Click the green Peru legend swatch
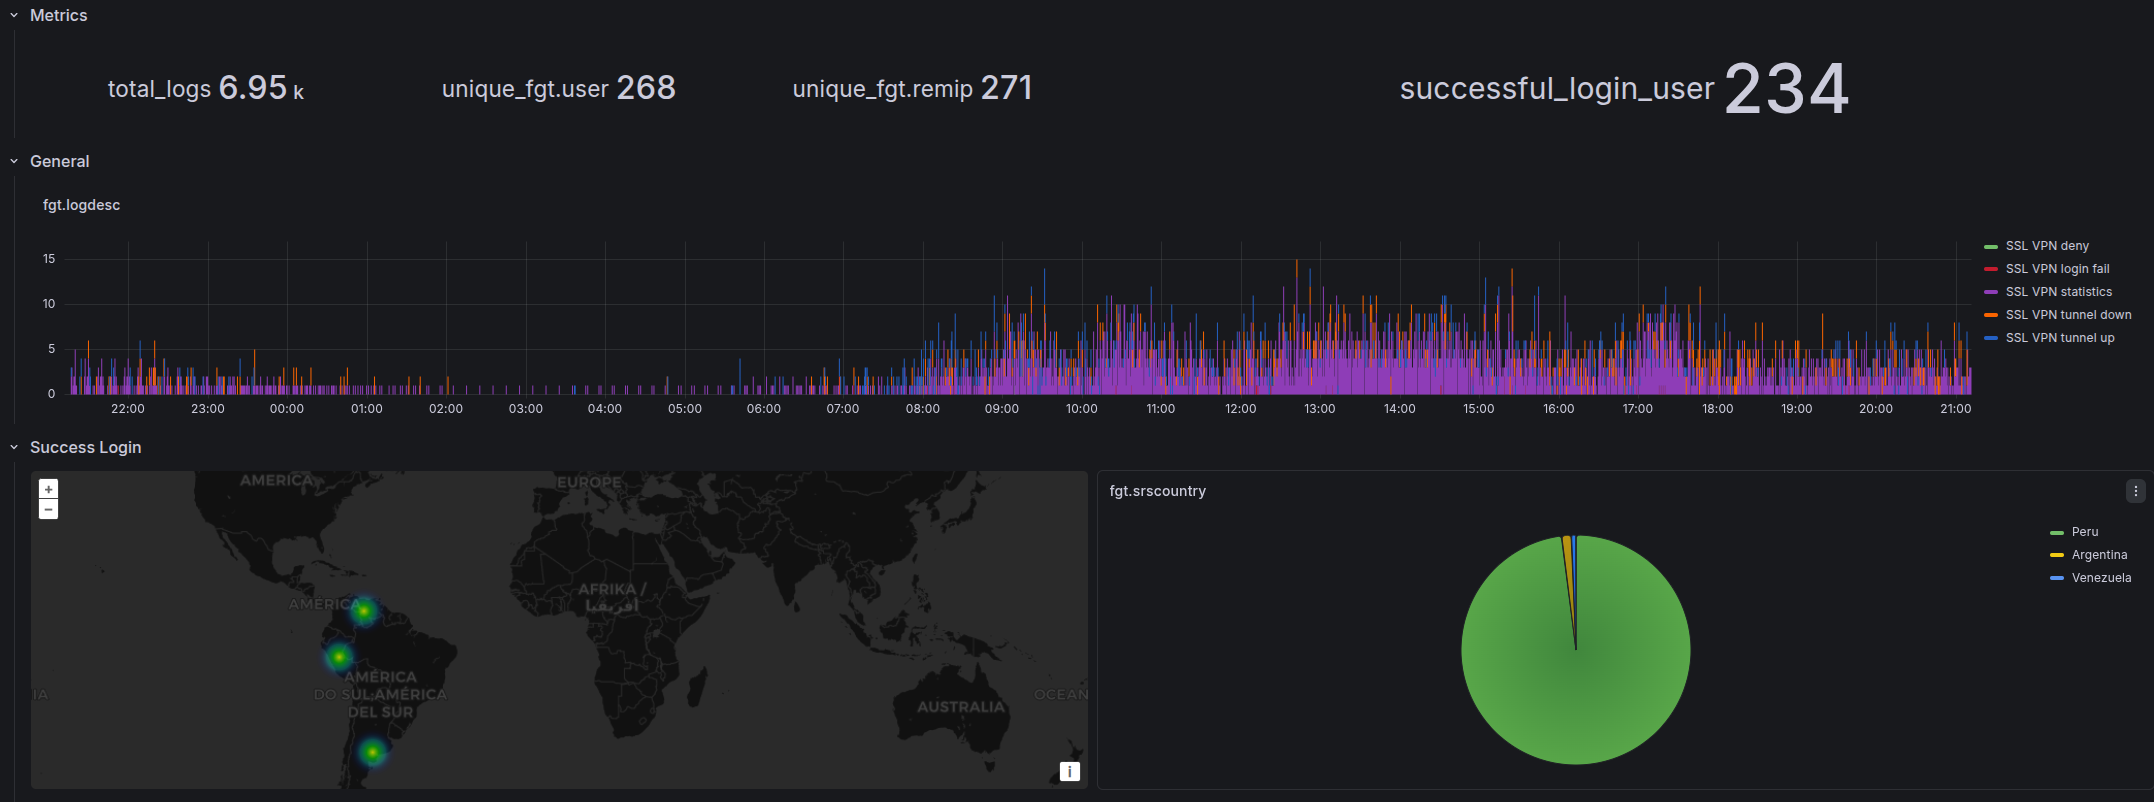The width and height of the screenshot is (2154, 802). pyautogui.click(x=2057, y=532)
